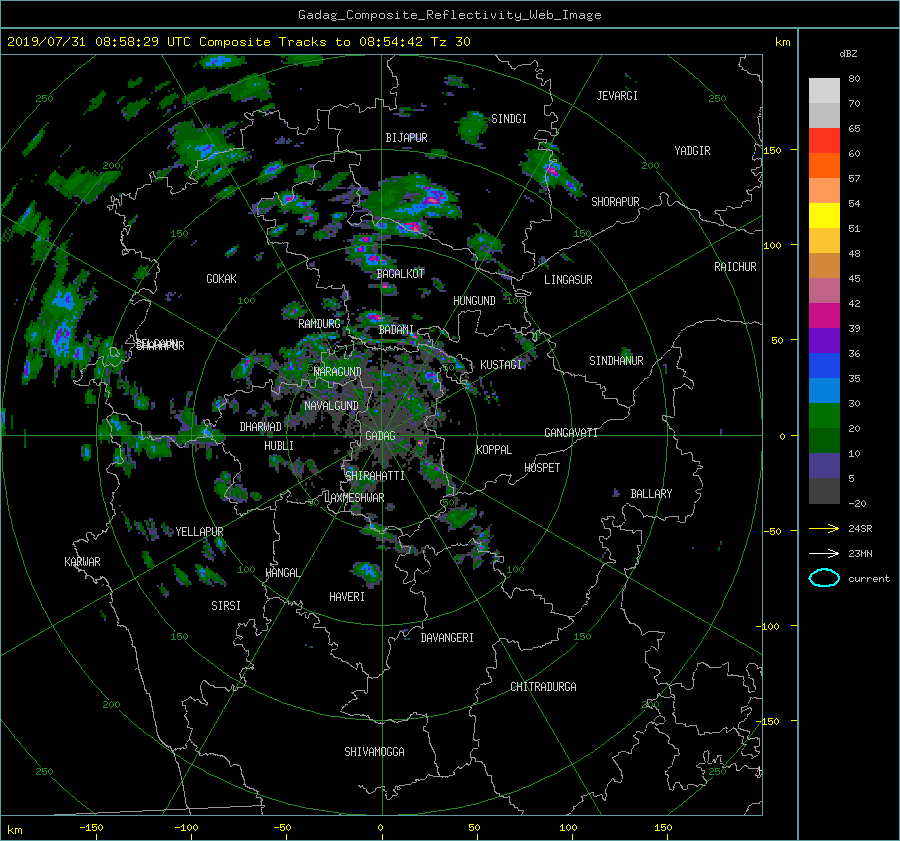The width and height of the screenshot is (900, 841).
Task: Click the YADGIR city label
Action: [x=692, y=151]
